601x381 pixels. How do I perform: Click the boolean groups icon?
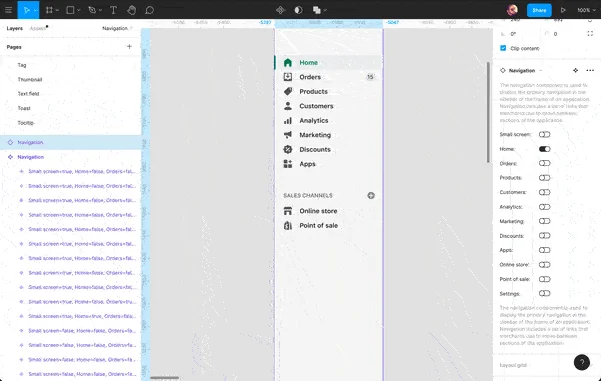(x=317, y=10)
